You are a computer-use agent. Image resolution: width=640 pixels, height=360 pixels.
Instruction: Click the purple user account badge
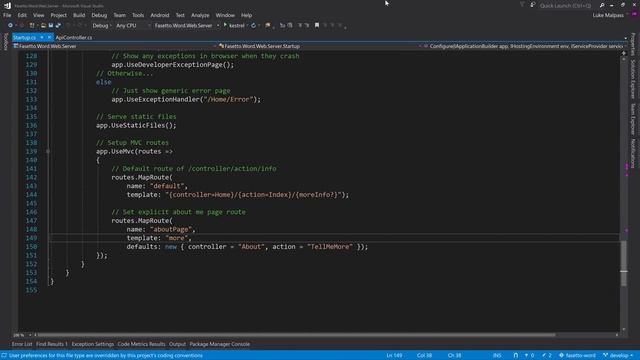pos(634,15)
